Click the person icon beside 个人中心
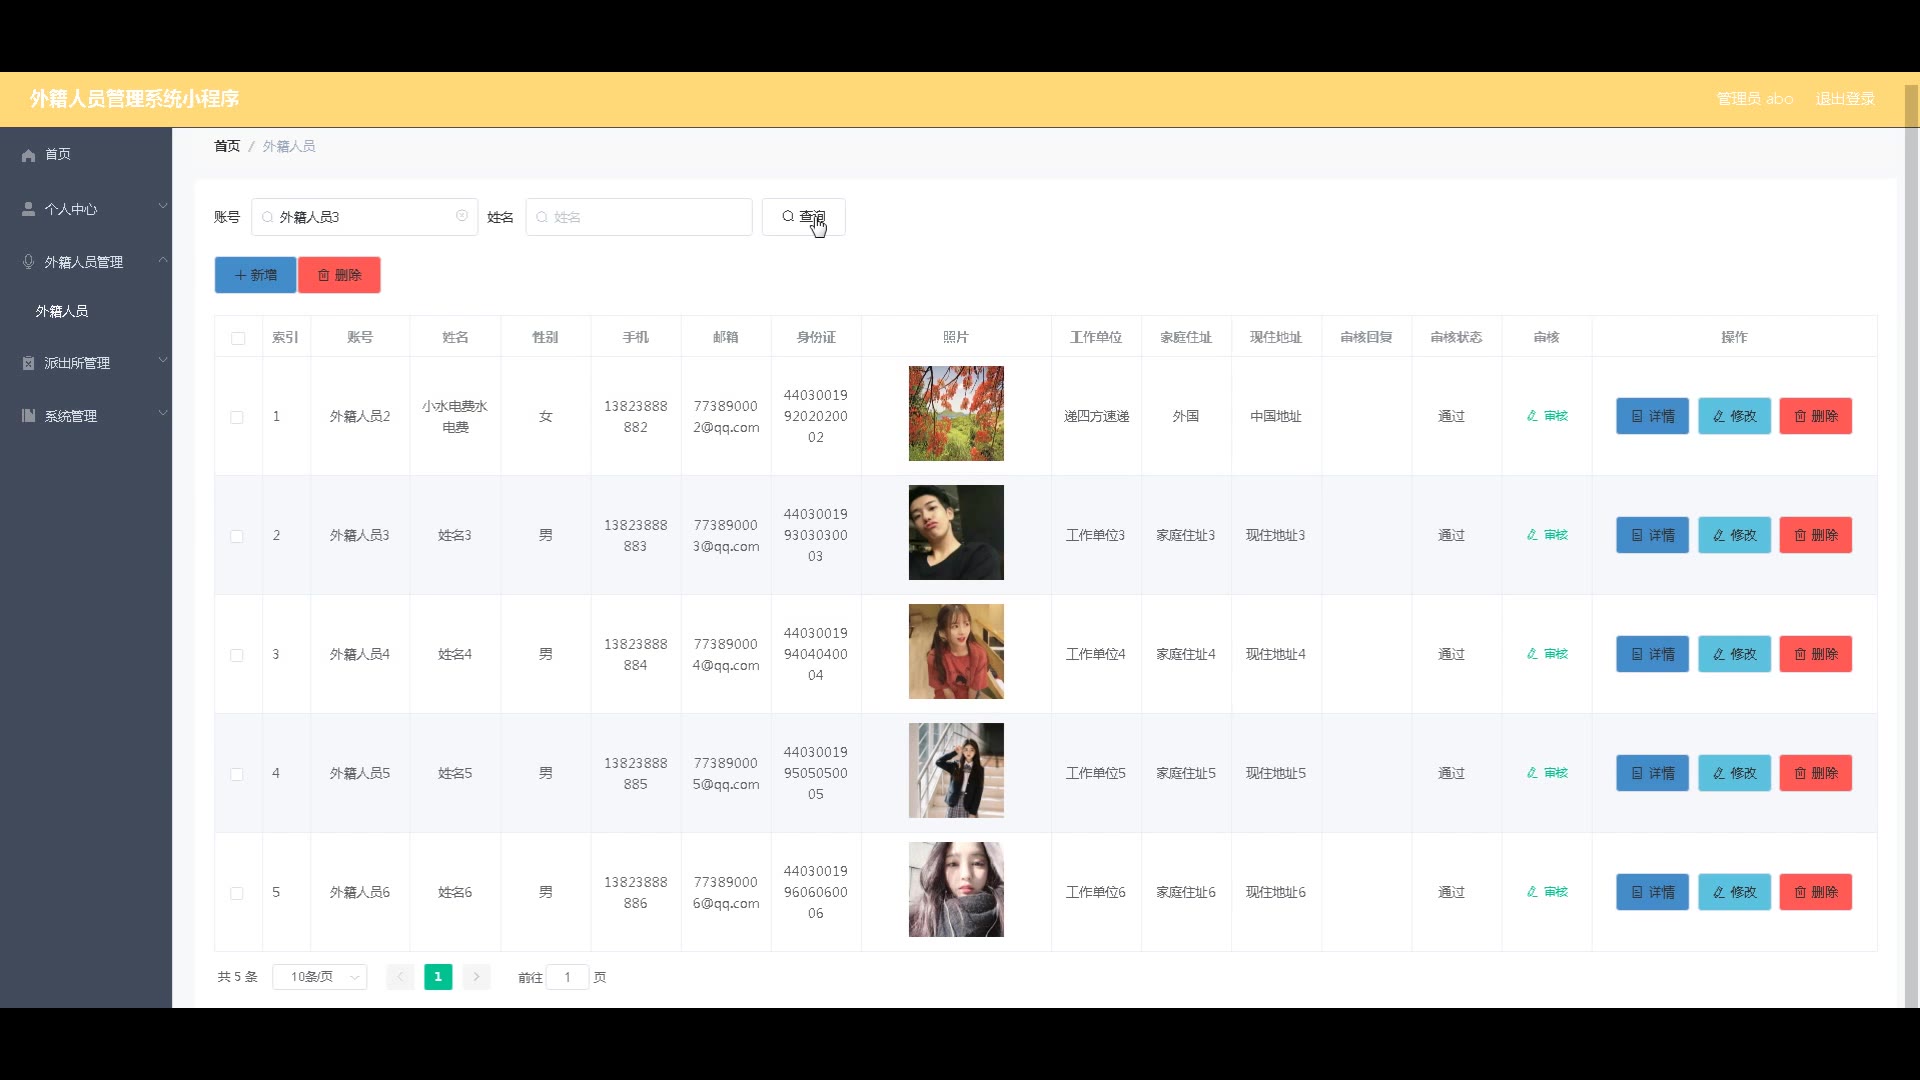Image resolution: width=1920 pixels, height=1080 pixels. coord(28,208)
